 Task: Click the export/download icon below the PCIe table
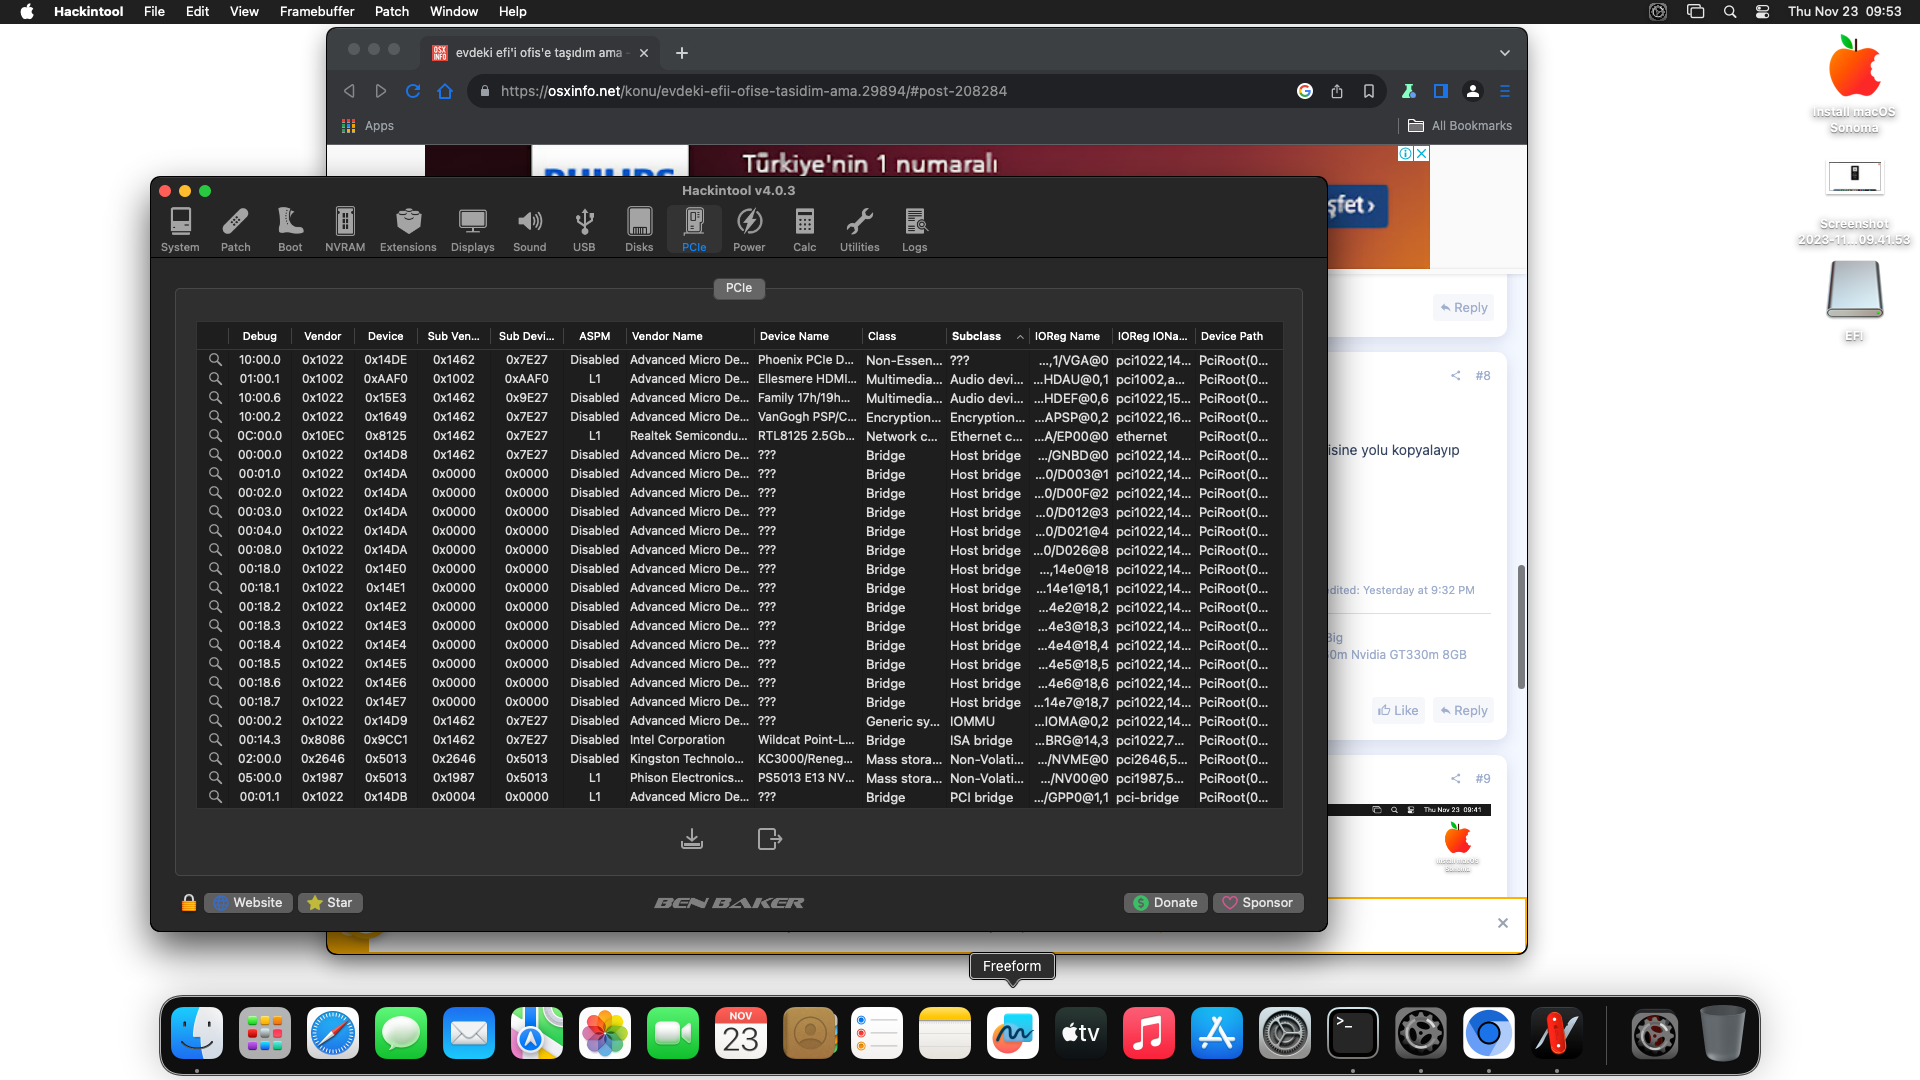pos(692,839)
